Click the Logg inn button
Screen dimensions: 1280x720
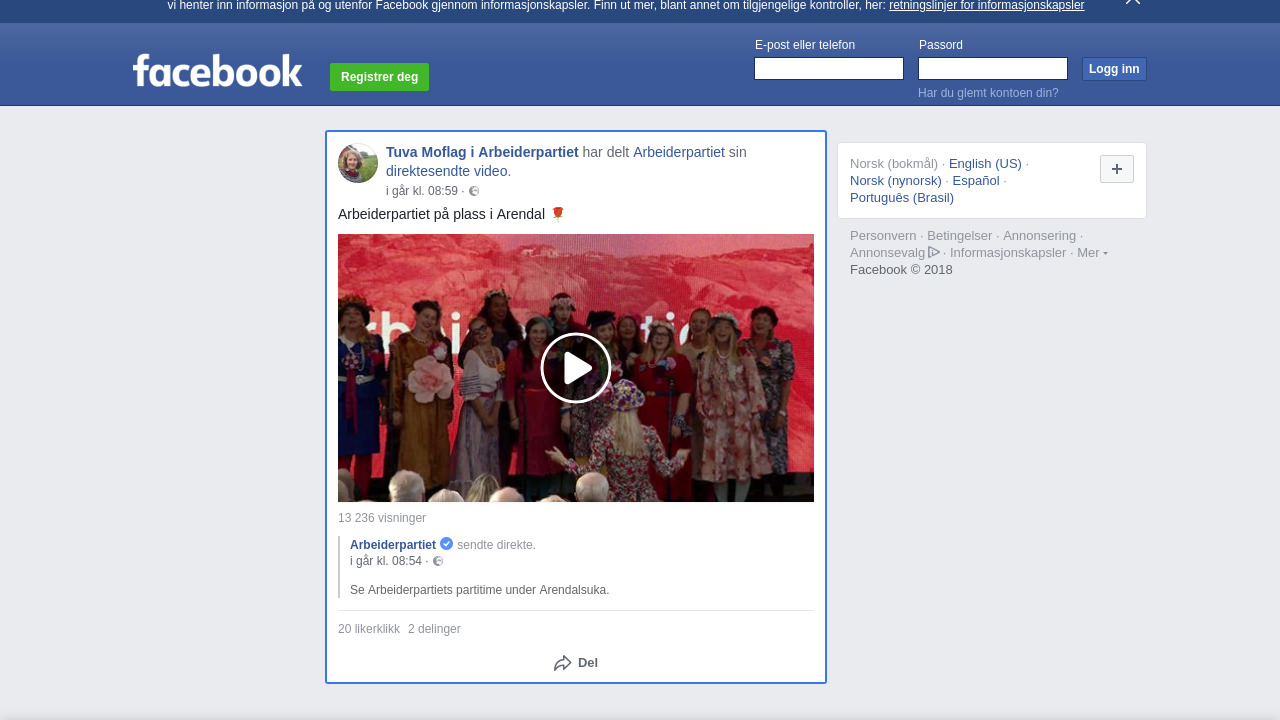point(1114,69)
